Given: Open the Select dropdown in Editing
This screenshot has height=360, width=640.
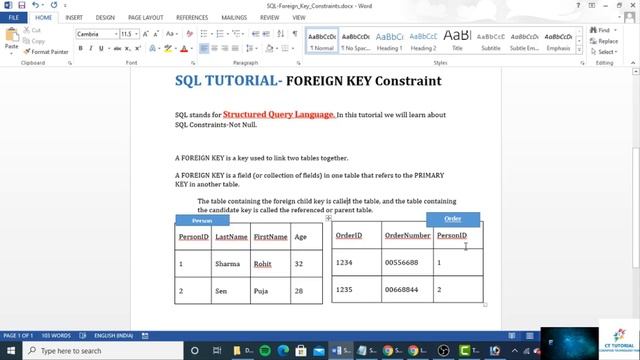Looking at the screenshot, I should (x=604, y=52).
